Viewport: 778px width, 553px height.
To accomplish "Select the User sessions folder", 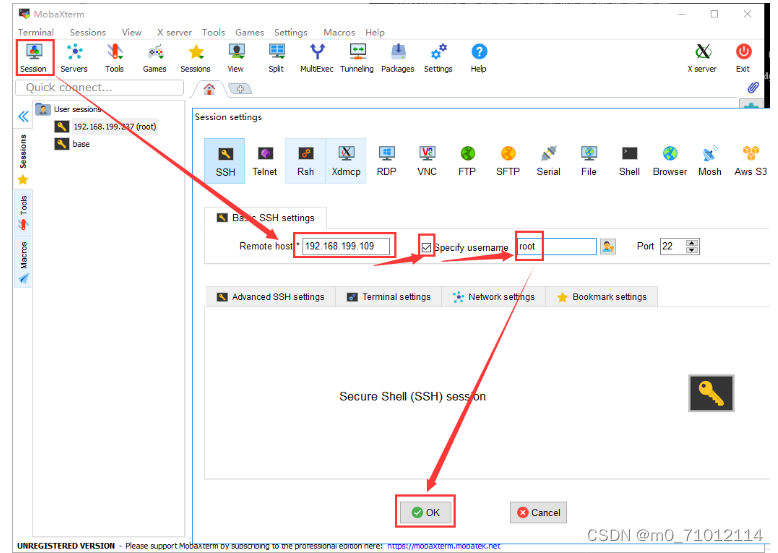I will (x=68, y=109).
